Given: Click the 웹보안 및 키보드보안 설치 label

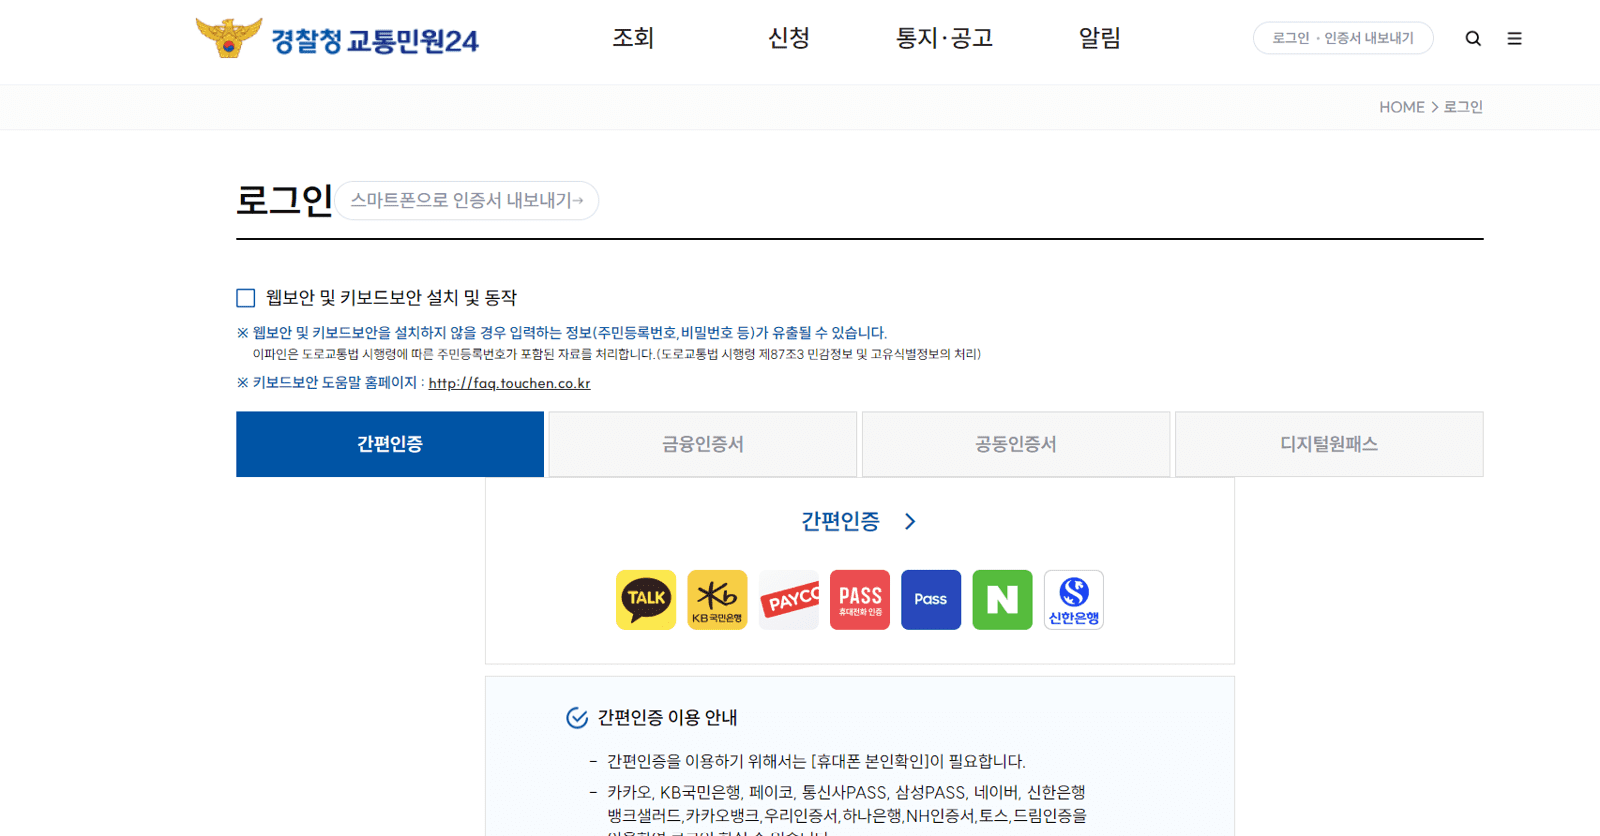Looking at the screenshot, I should click(x=391, y=298).
